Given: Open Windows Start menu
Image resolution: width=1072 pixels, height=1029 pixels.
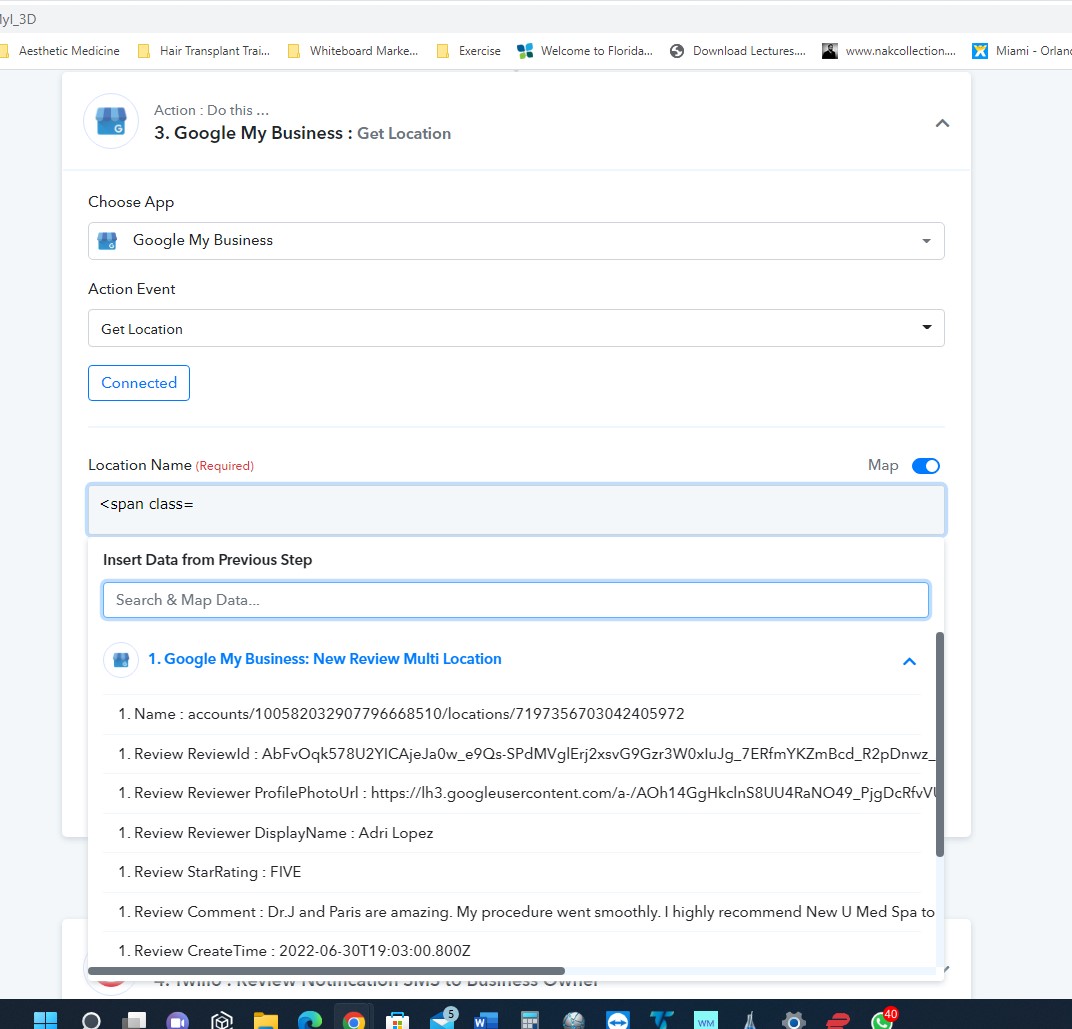Looking at the screenshot, I should click(45, 1020).
